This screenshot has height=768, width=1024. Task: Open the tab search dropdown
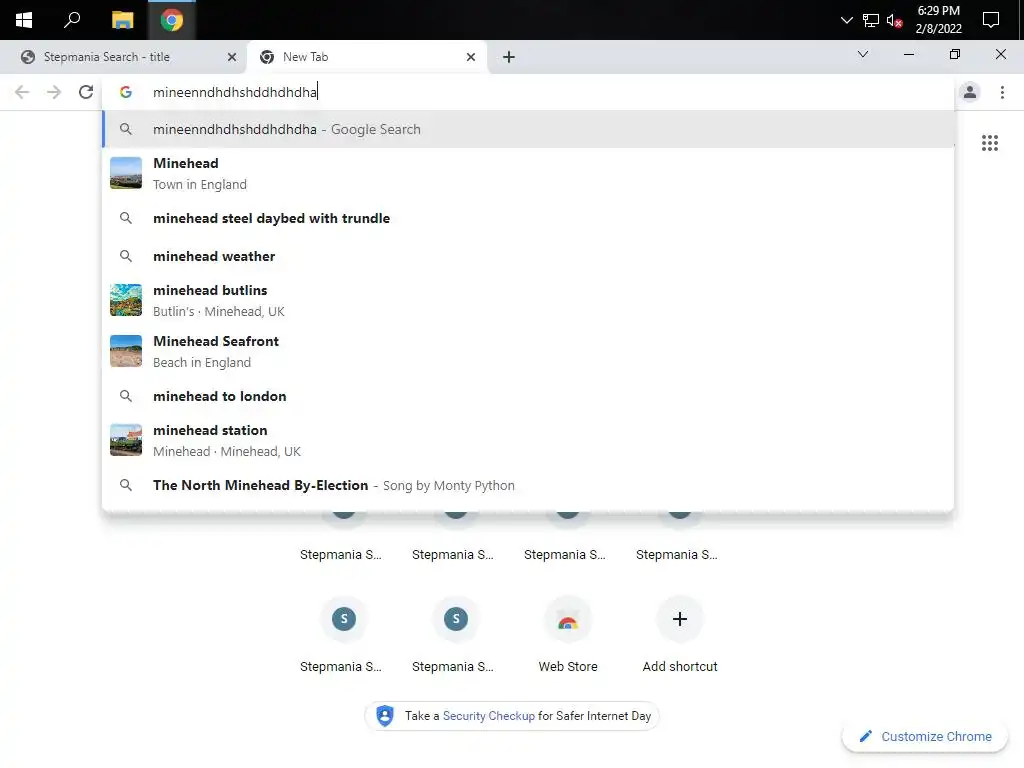863,54
